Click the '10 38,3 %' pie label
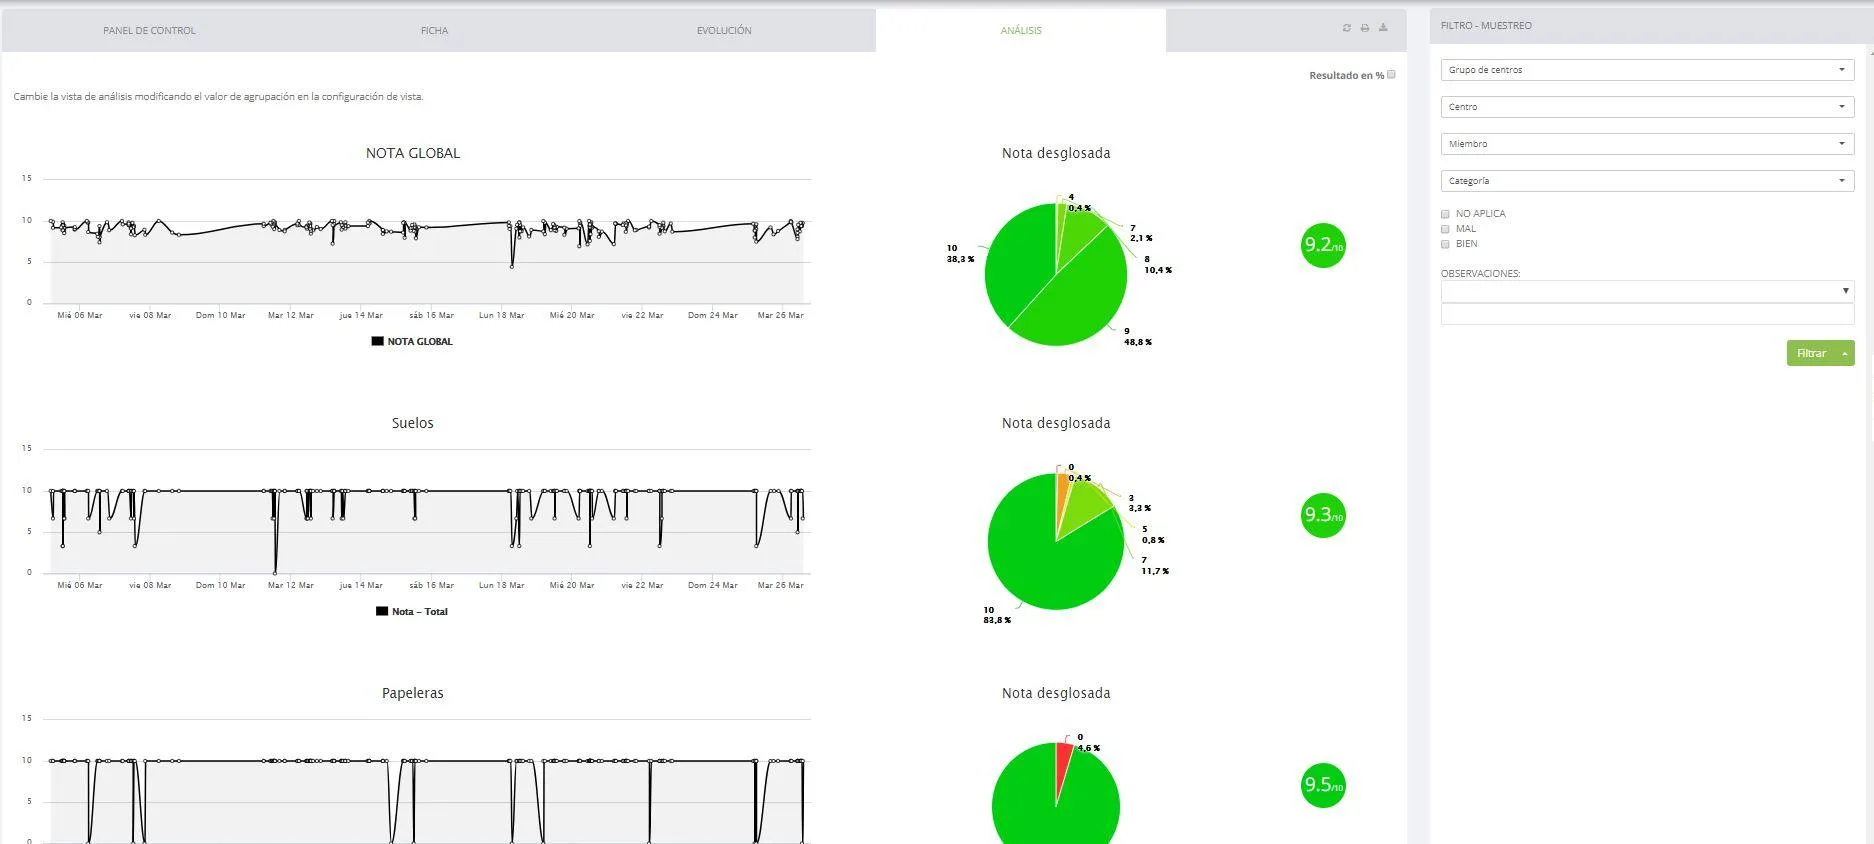The image size is (1874, 844). coord(960,254)
